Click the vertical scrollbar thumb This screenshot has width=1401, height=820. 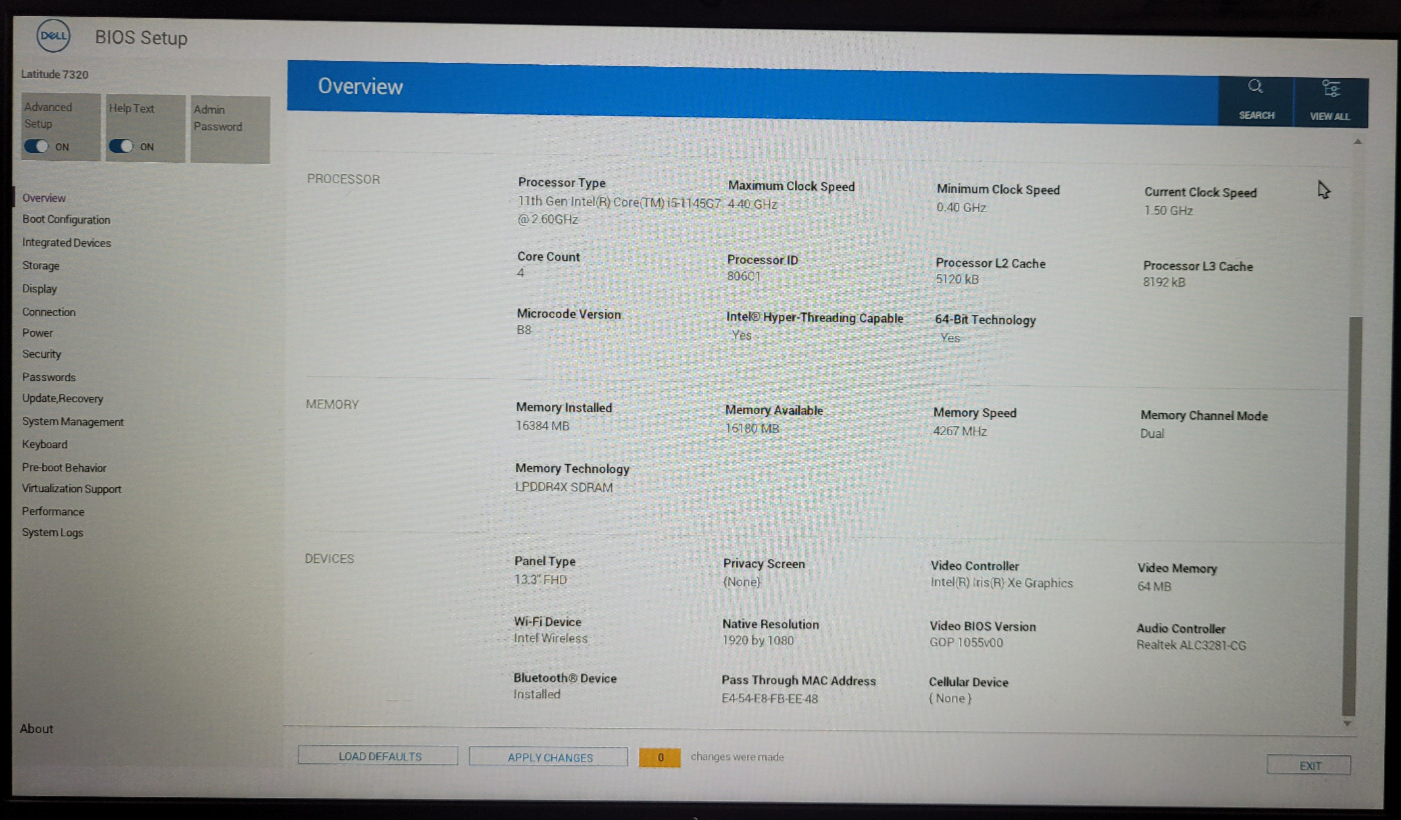click(1352, 517)
